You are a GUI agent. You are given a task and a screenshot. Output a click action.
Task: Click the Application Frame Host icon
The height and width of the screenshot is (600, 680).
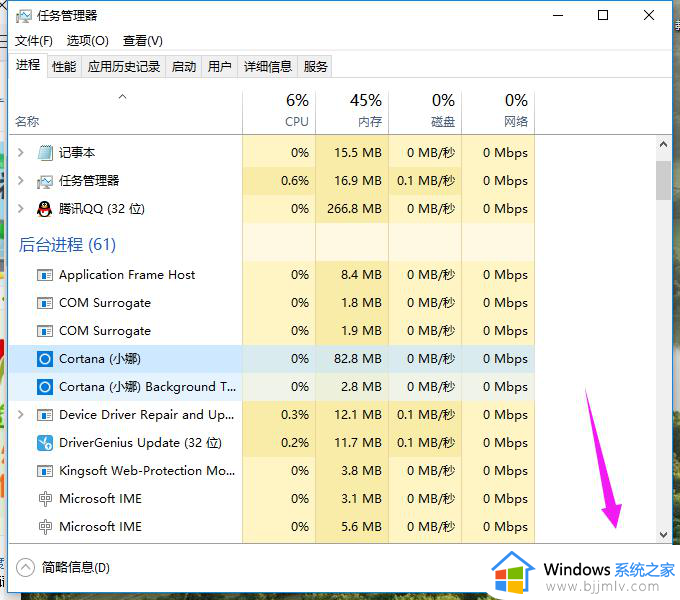click(45, 275)
